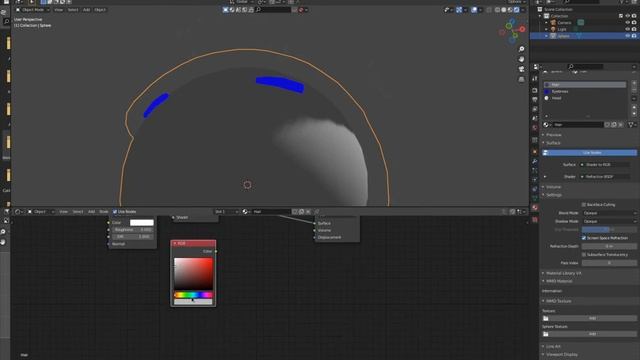This screenshot has width=640, height=360.
Task: Remove material slot with minus button
Action: [x=634, y=89]
